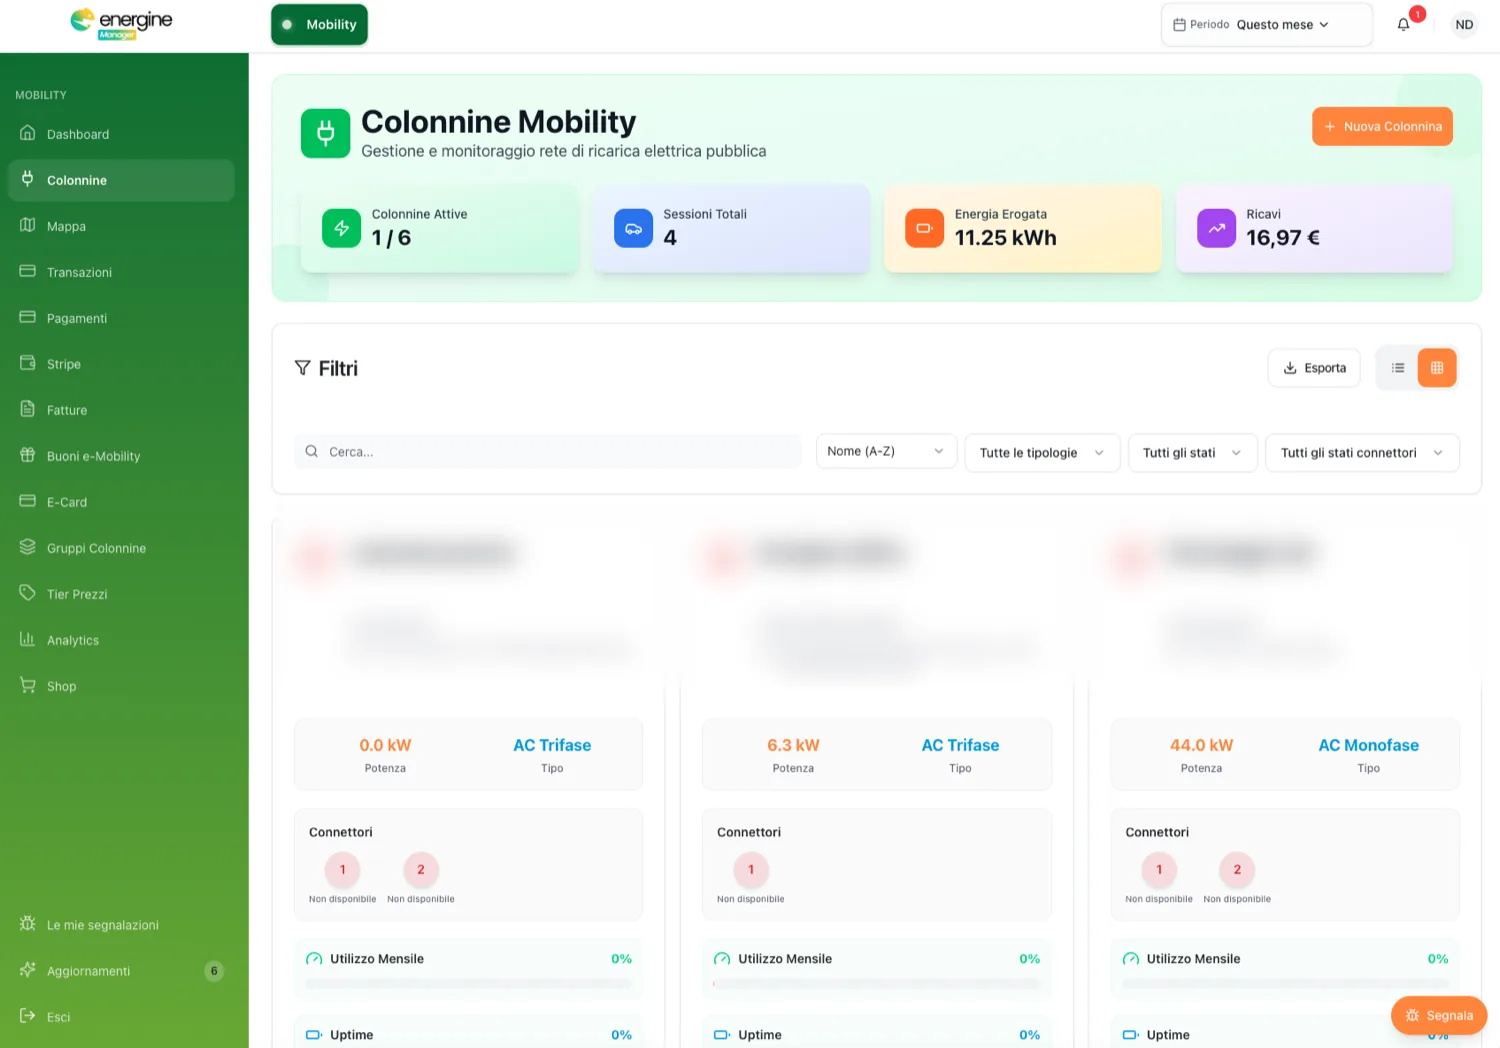Click the Ricavi trend arrow icon
Image resolution: width=1500 pixels, height=1048 pixels.
coord(1216,228)
